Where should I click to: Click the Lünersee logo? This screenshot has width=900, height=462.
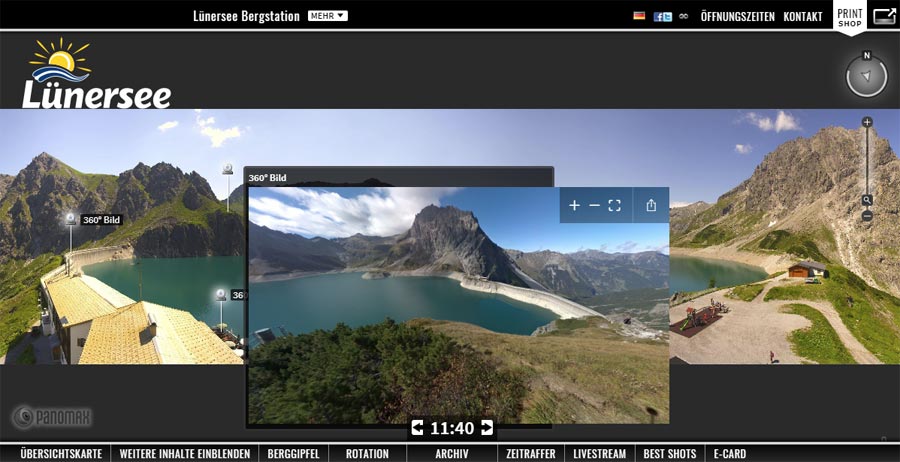click(x=96, y=73)
